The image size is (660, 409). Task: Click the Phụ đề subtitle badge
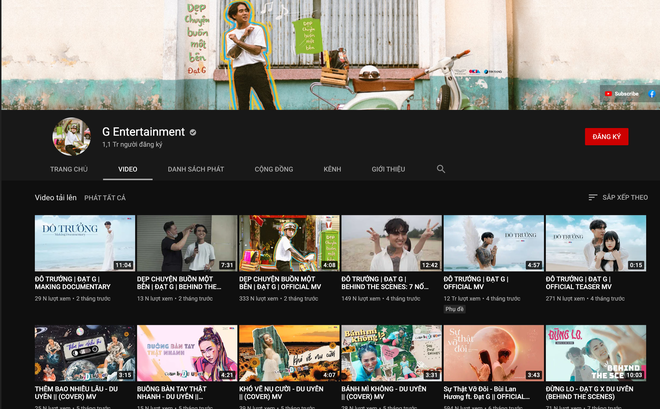click(x=455, y=309)
